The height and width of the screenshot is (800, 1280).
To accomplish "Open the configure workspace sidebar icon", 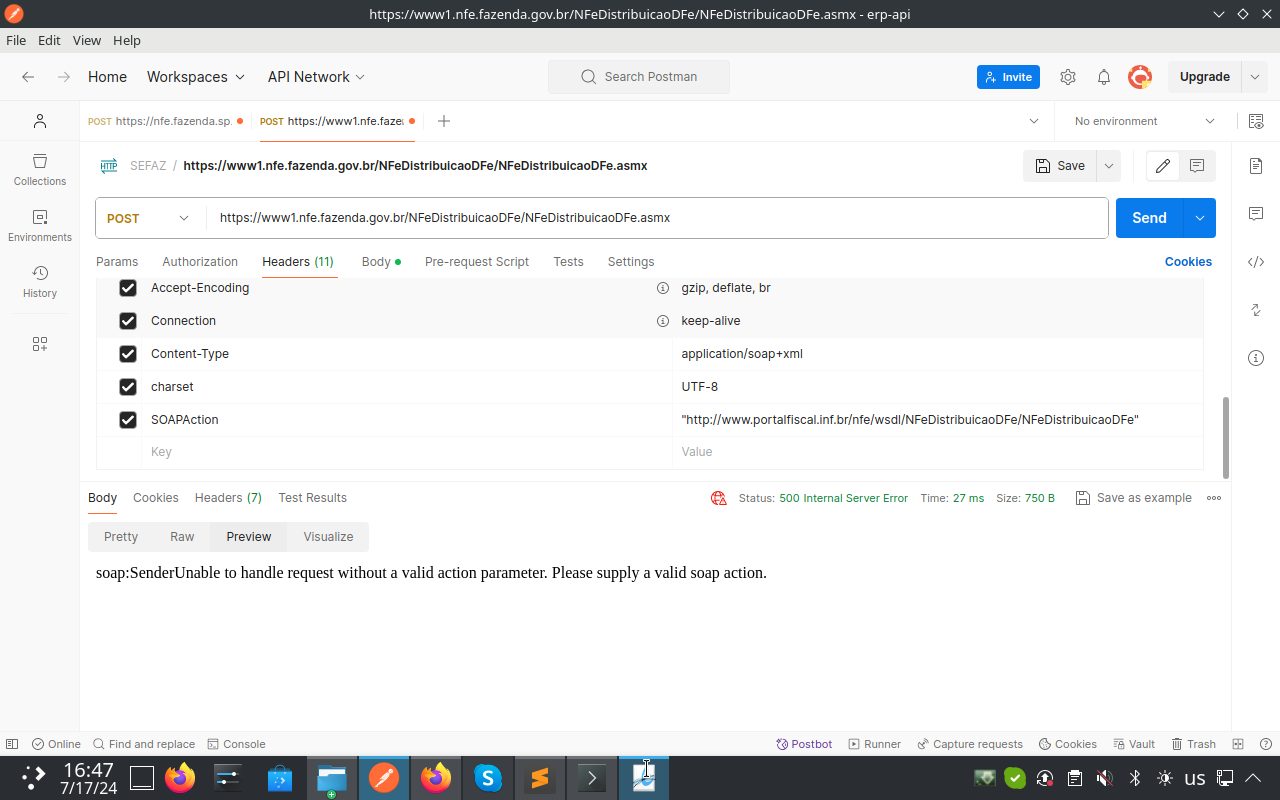I will 40,344.
